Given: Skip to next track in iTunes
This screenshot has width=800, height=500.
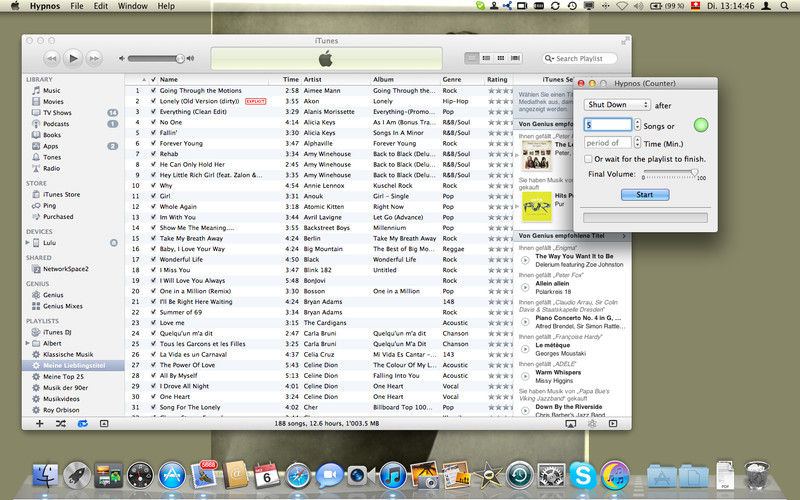Looking at the screenshot, I should click(94, 59).
